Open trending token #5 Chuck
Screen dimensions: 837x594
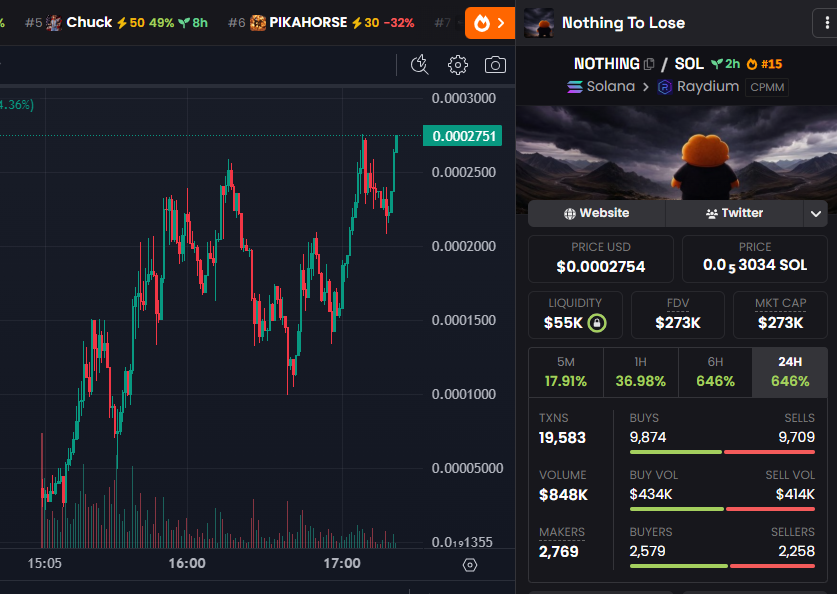click(116, 22)
